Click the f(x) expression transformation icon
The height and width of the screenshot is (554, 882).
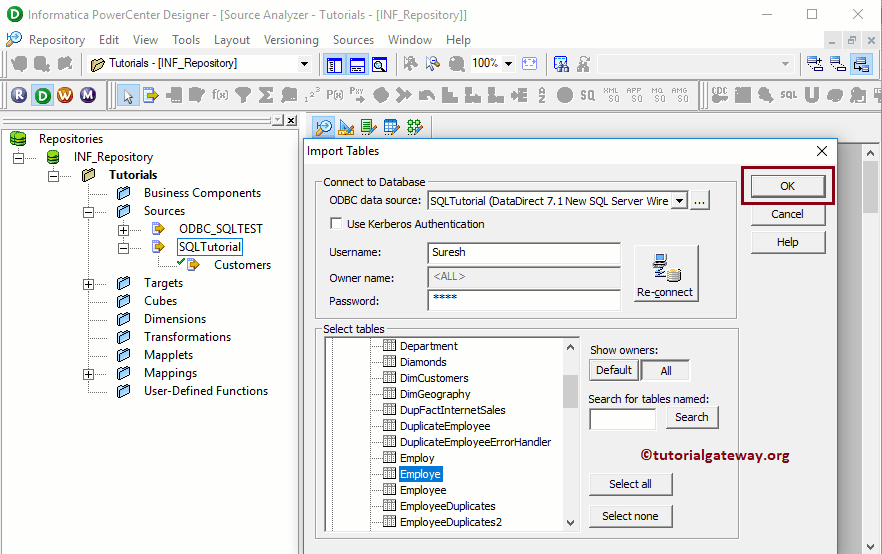pos(220,96)
